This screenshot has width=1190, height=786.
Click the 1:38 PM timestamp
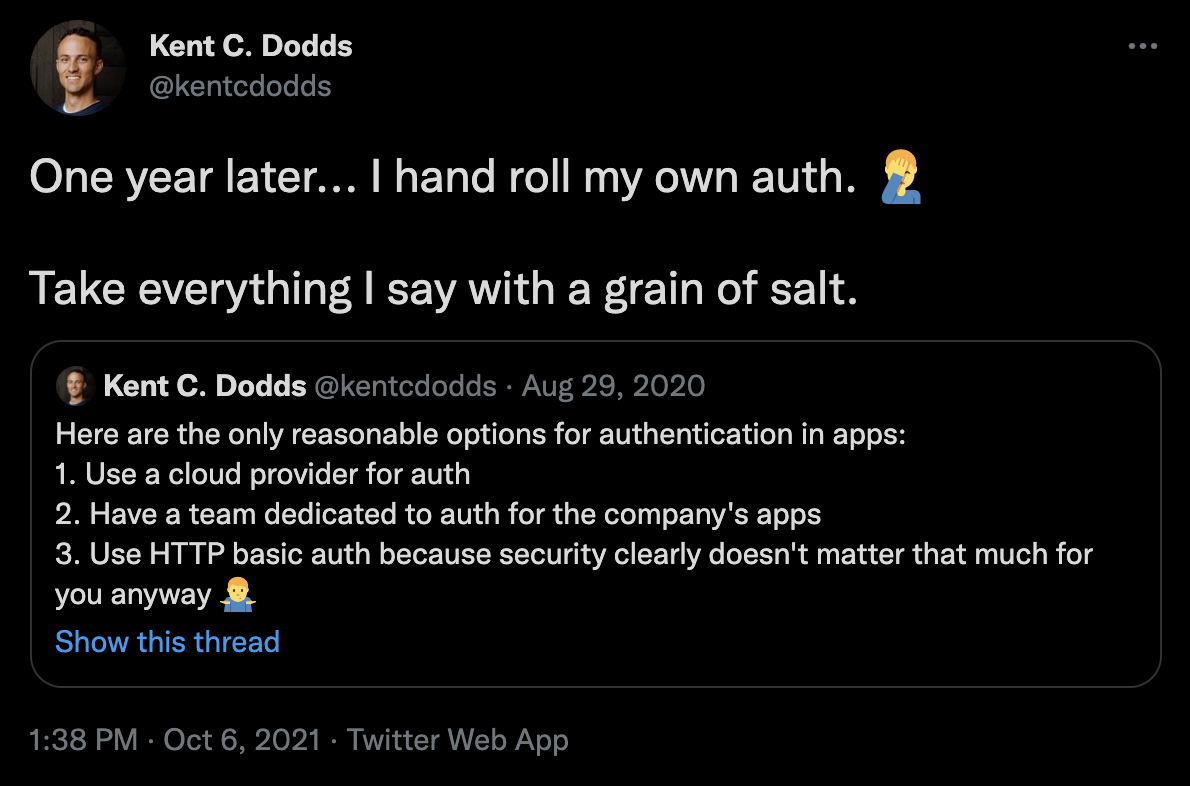[84, 740]
